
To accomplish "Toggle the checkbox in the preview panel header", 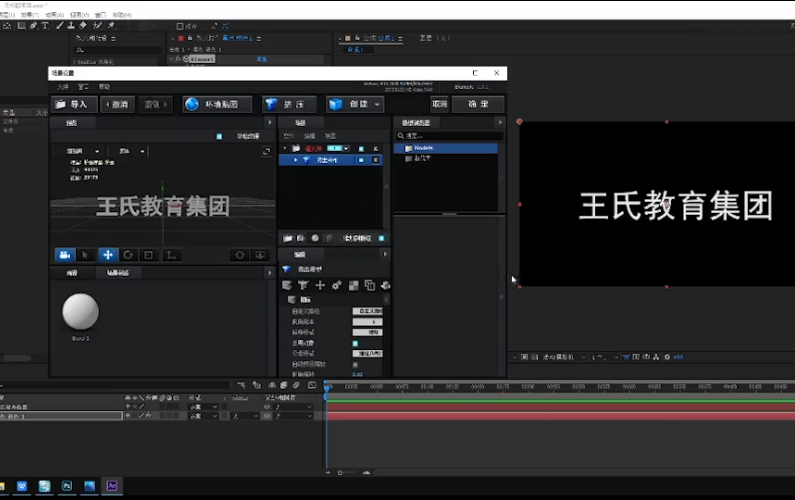I will [219, 136].
